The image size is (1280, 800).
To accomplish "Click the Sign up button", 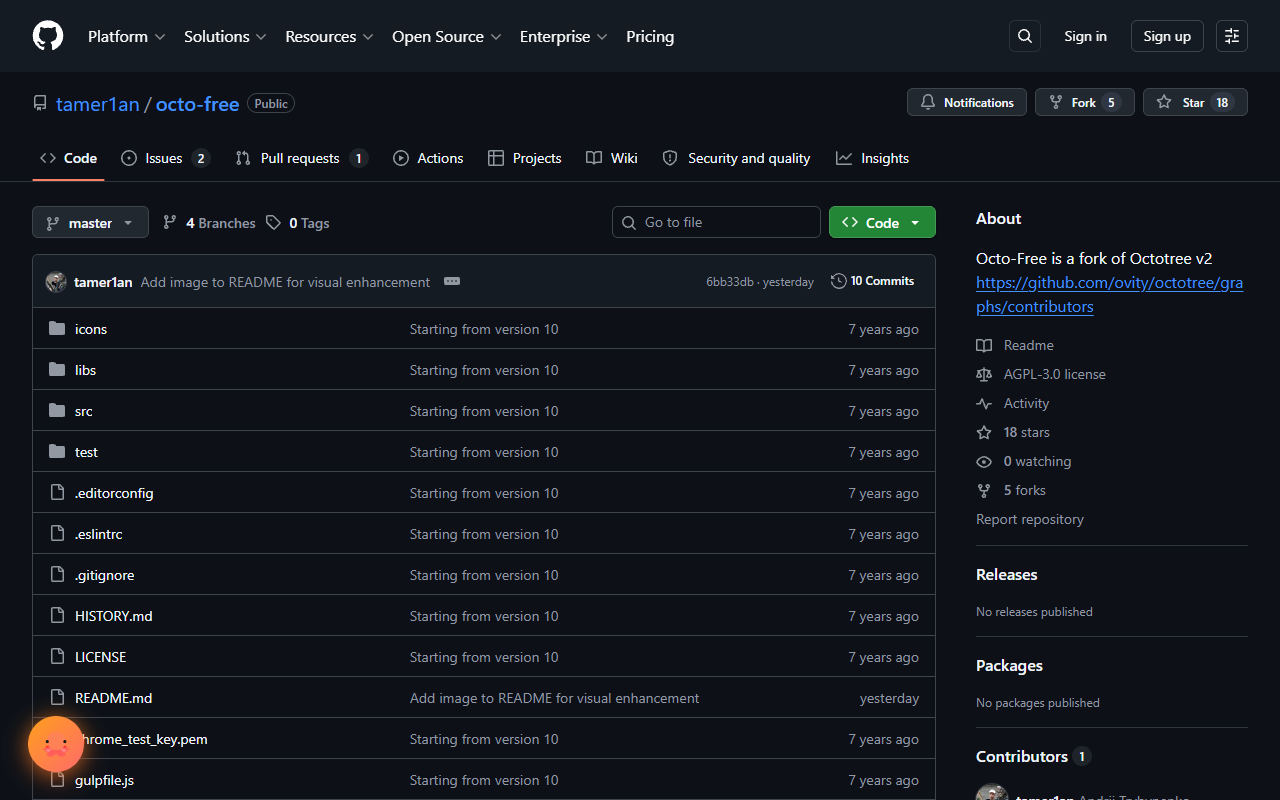I will pos(1167,36).
